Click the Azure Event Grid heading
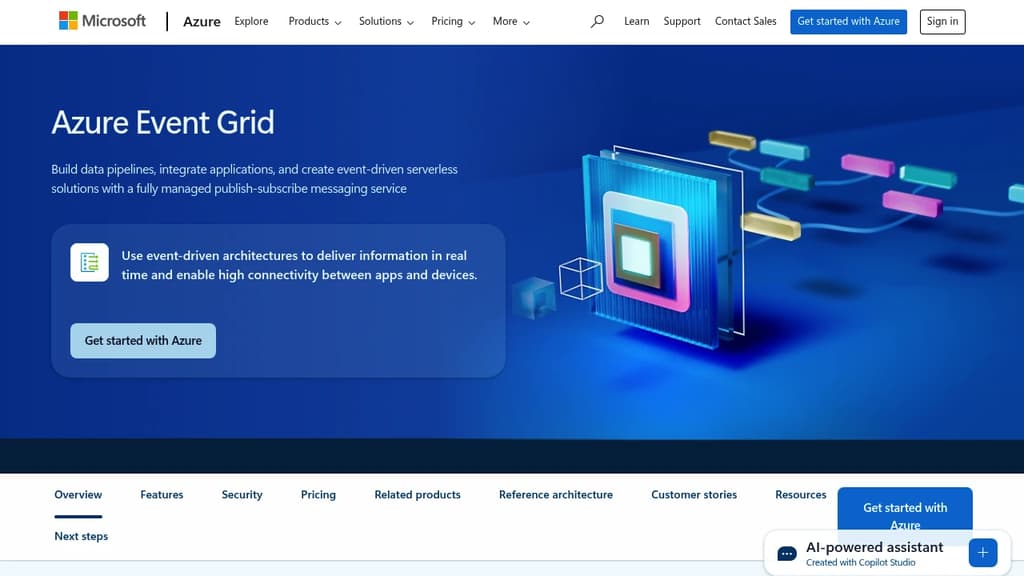1024x576 pixels. [x=163, y=122]
